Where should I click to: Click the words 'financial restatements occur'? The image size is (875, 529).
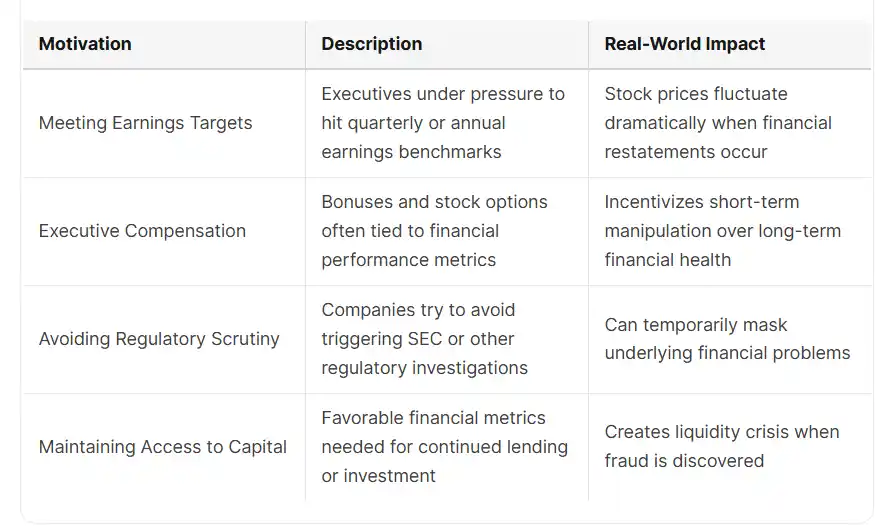point(718,137)
